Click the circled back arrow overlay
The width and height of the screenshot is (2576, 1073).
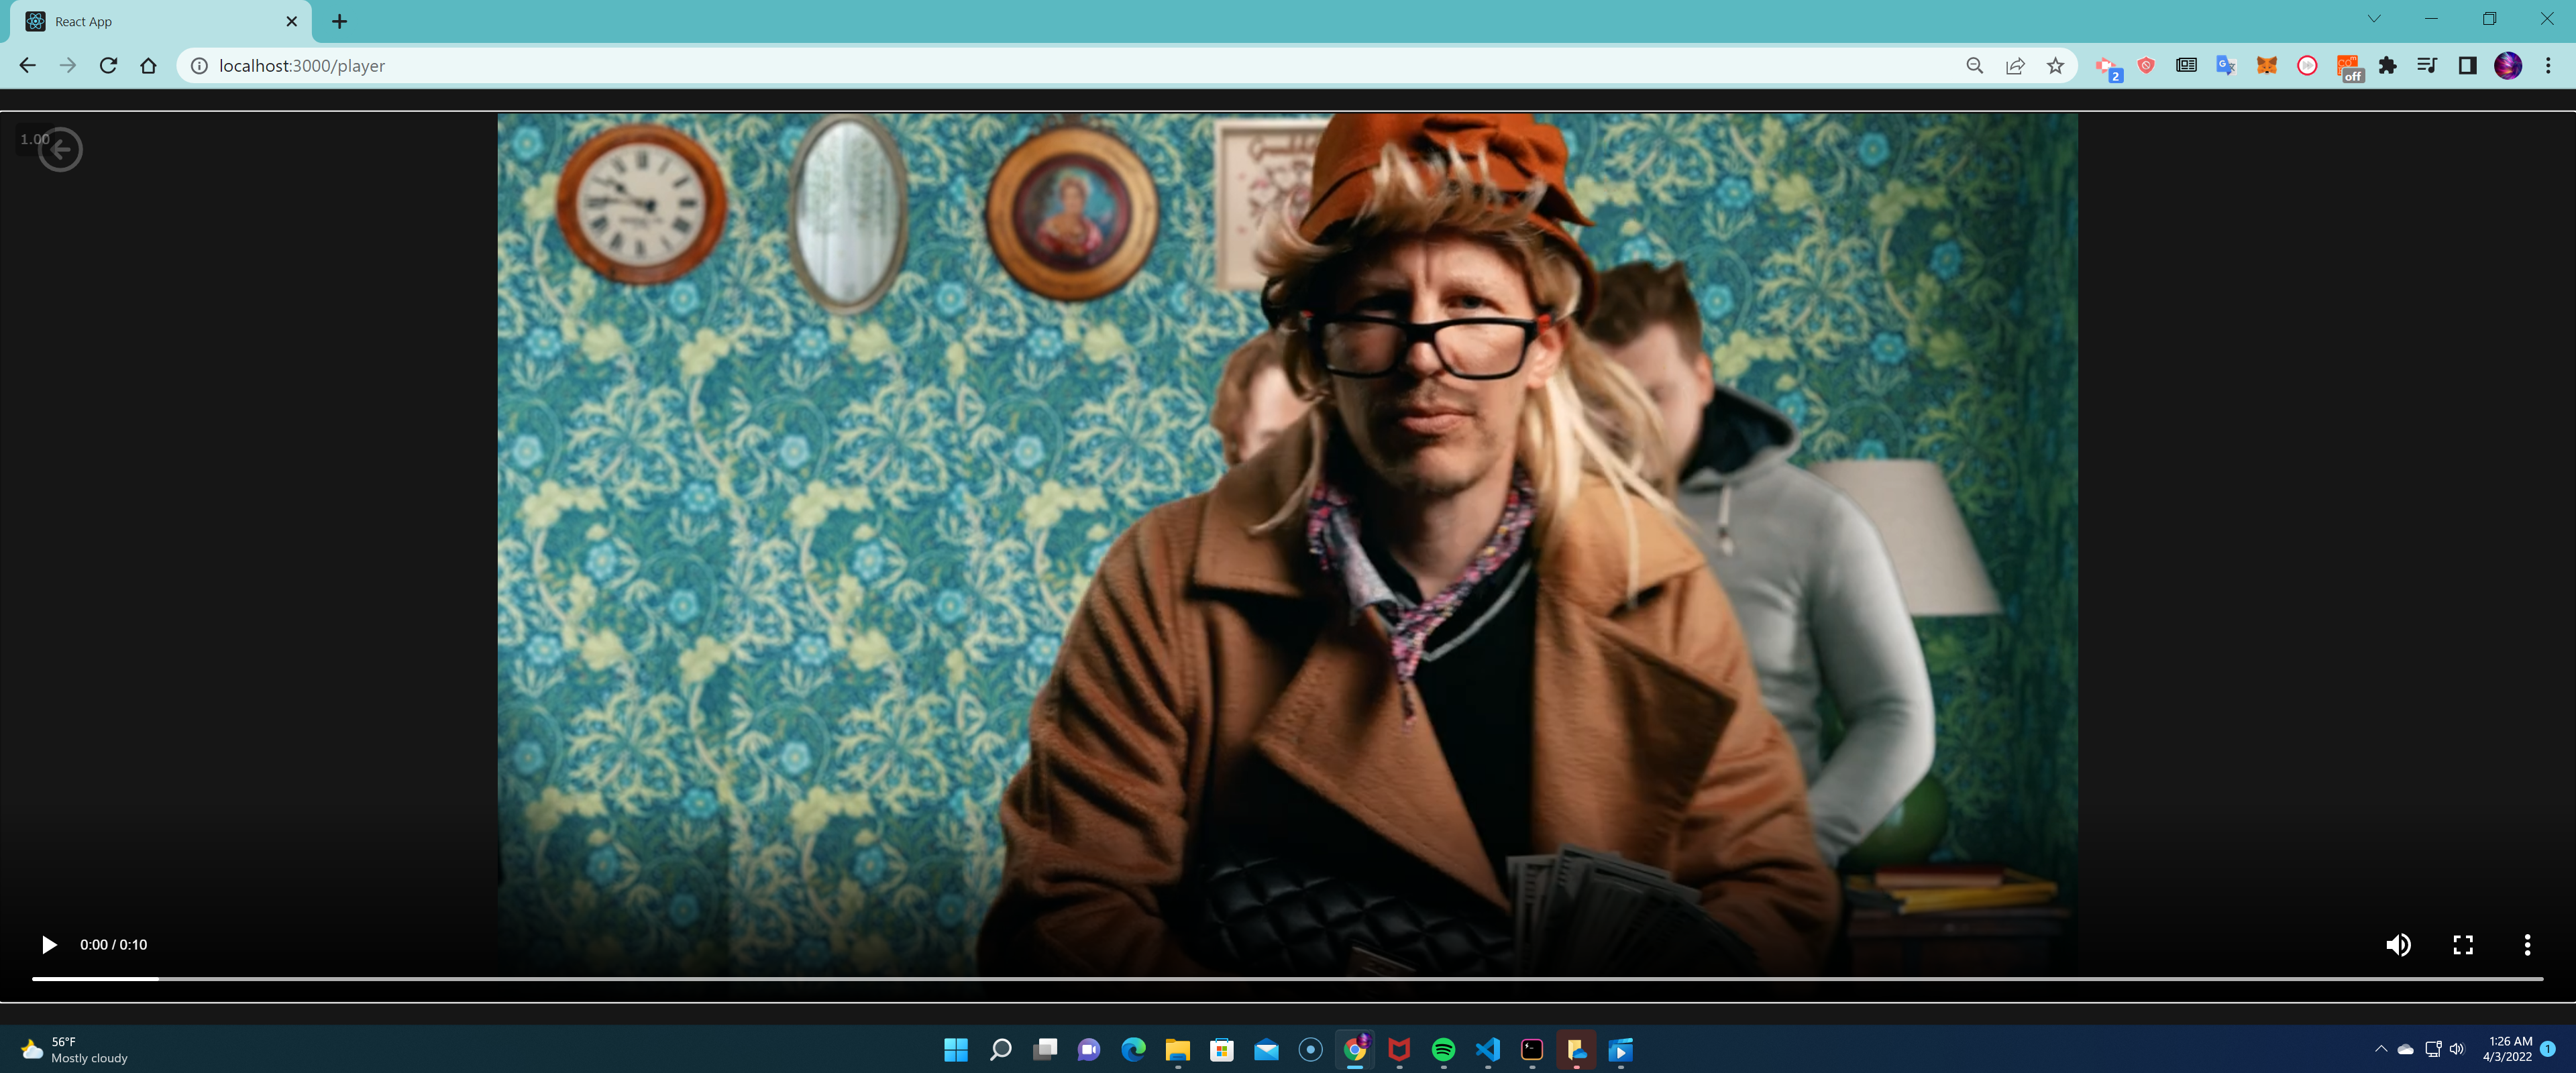click(x=61, y=150)
